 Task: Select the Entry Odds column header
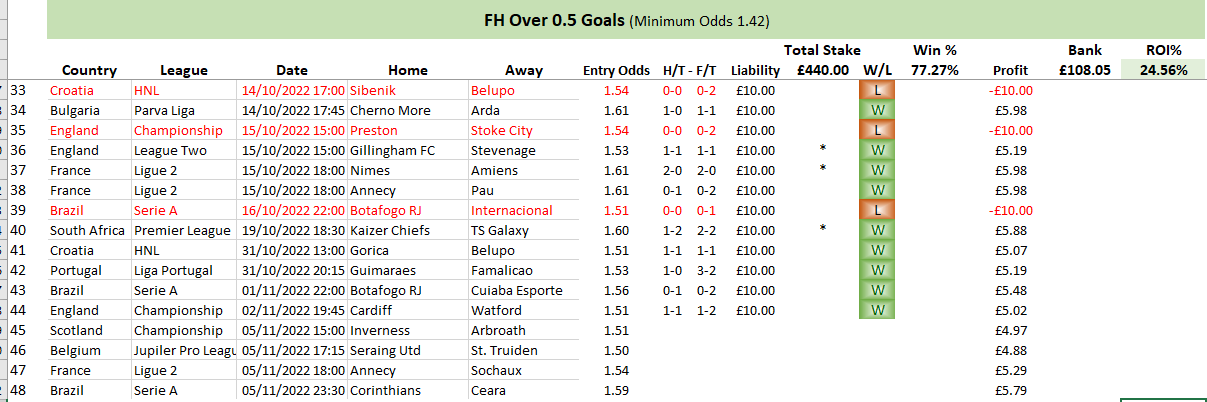pos(616,70)
